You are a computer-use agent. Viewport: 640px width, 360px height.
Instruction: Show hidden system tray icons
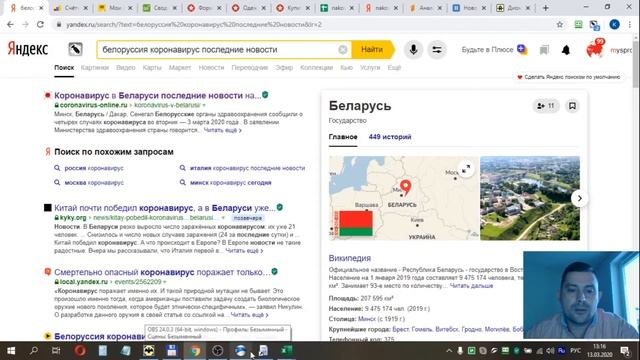tap(449, 351)
